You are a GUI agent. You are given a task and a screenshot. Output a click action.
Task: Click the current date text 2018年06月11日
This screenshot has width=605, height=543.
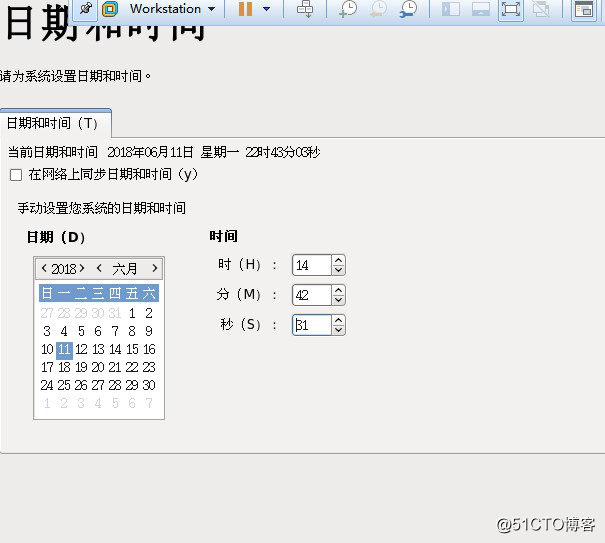click(150, 152)
